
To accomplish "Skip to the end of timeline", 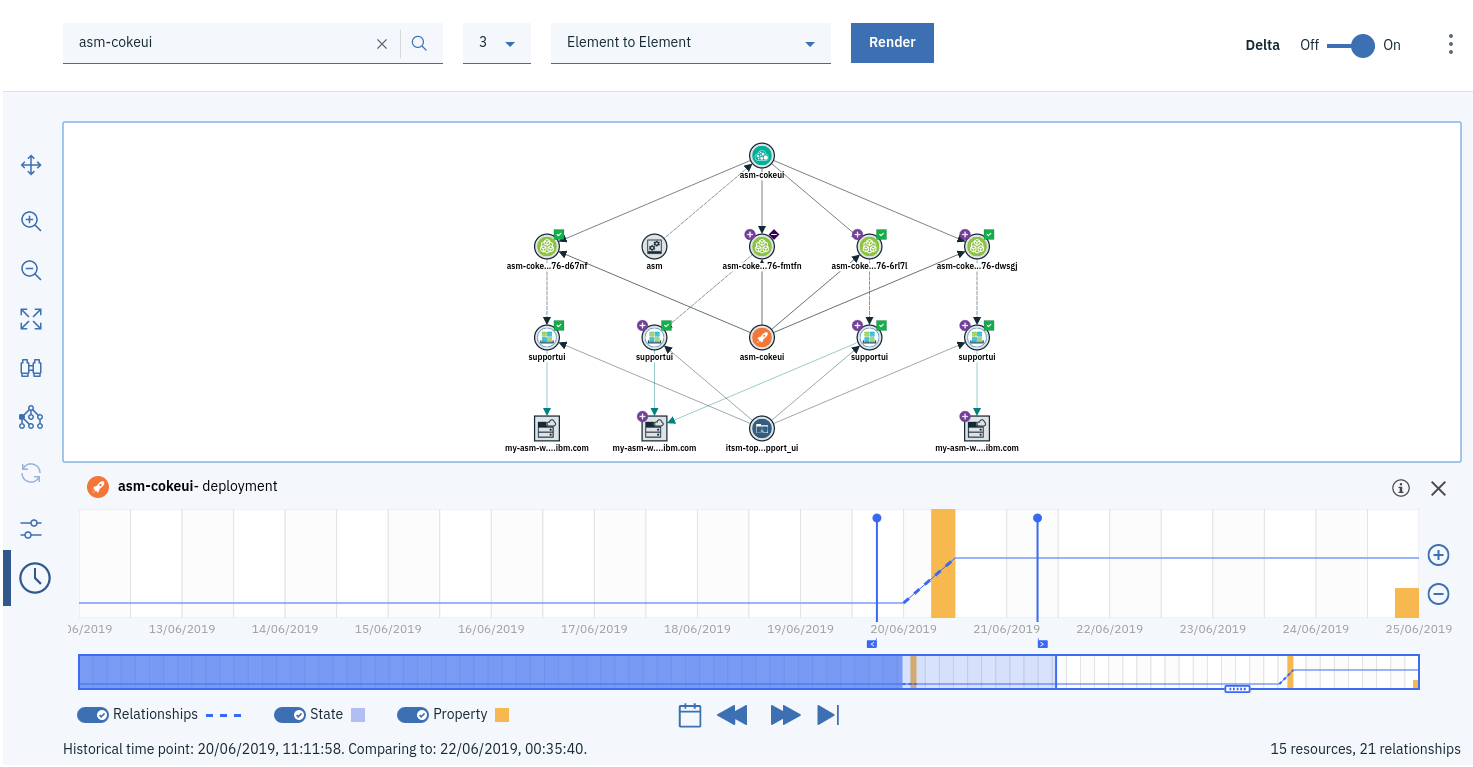I will click(x=827, y=715).
